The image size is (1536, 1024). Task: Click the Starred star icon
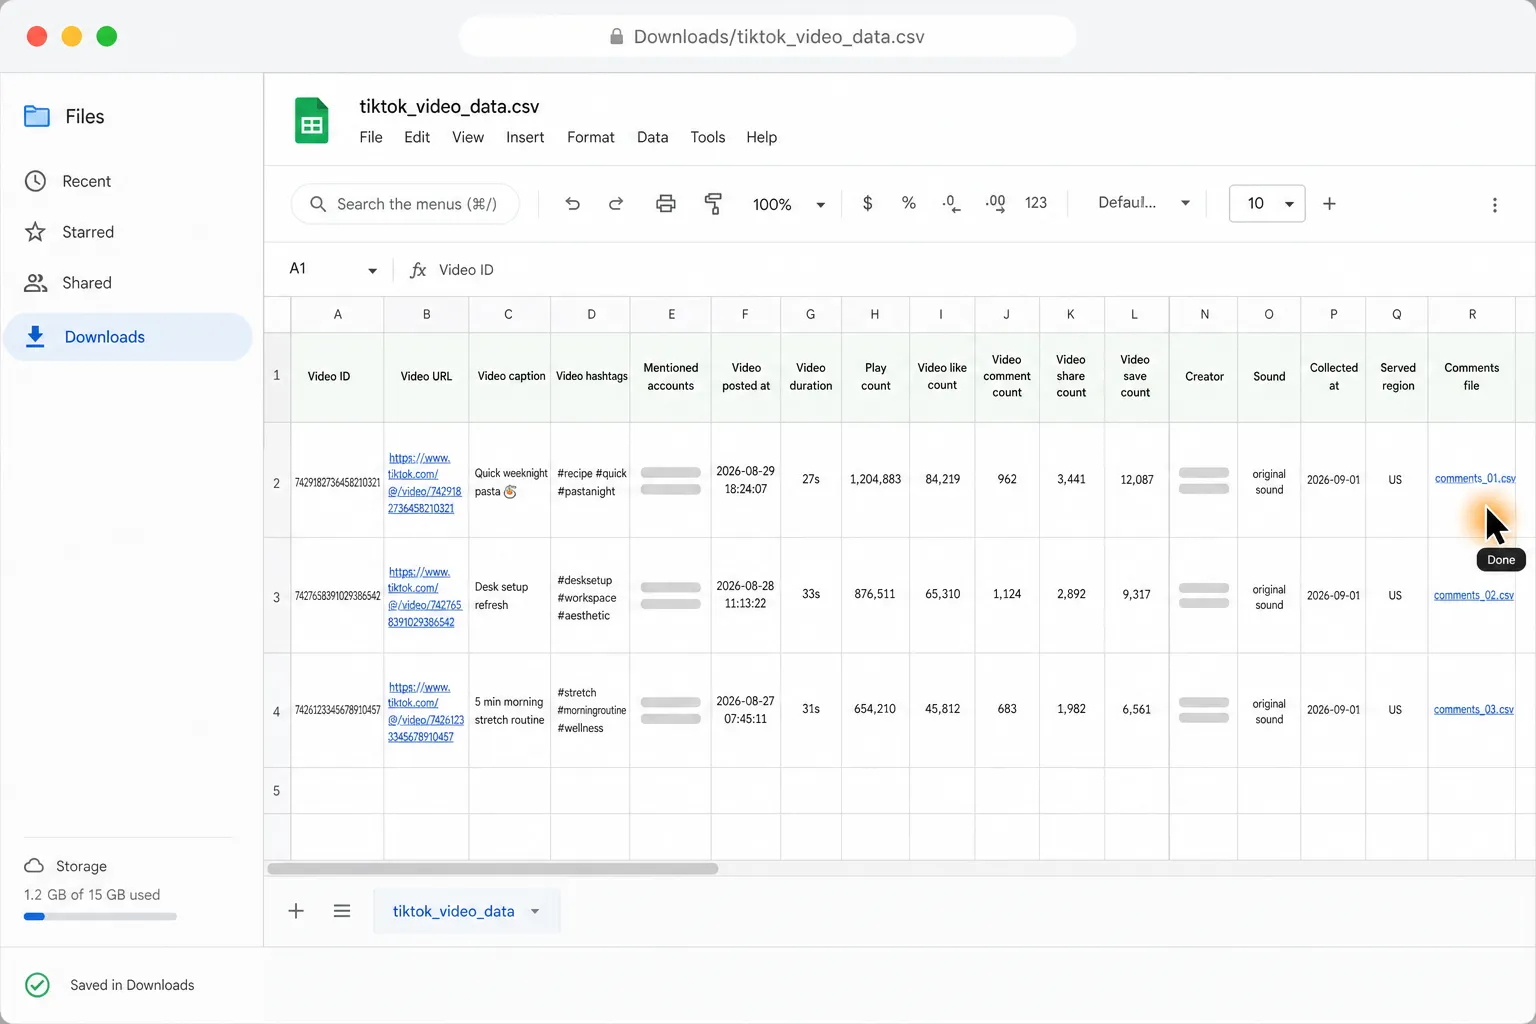click(35, 232)
